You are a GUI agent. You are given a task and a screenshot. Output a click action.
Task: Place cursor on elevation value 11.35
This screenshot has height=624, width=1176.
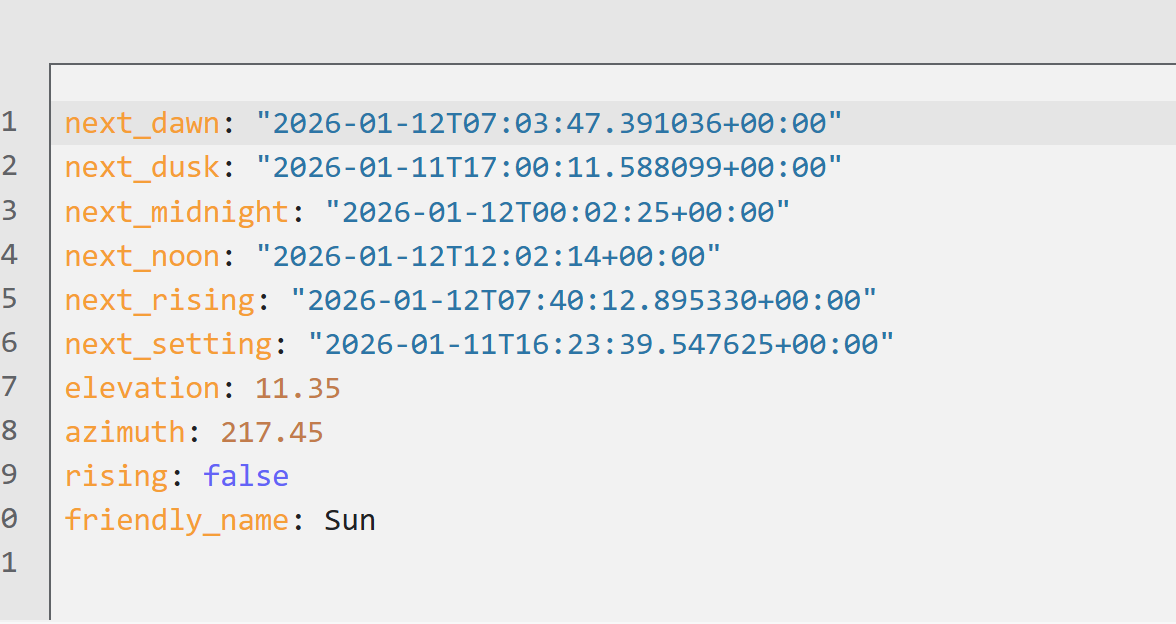point(298,388)
